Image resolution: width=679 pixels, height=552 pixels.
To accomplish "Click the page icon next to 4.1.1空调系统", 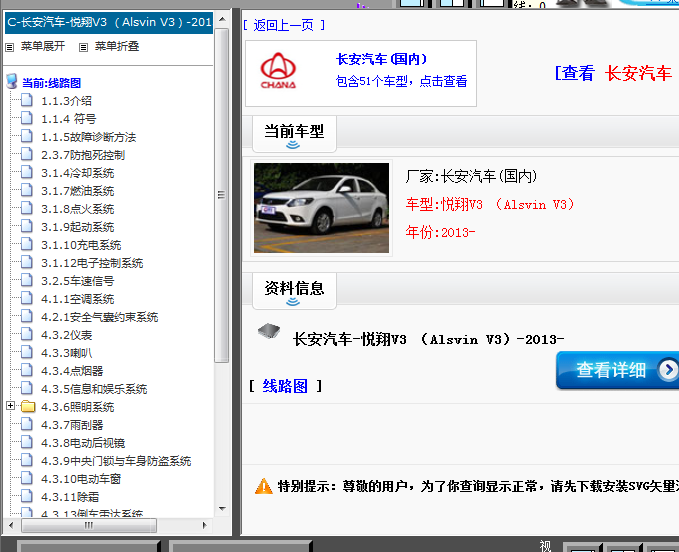I will pyautogui.click(x=27, y=298).
